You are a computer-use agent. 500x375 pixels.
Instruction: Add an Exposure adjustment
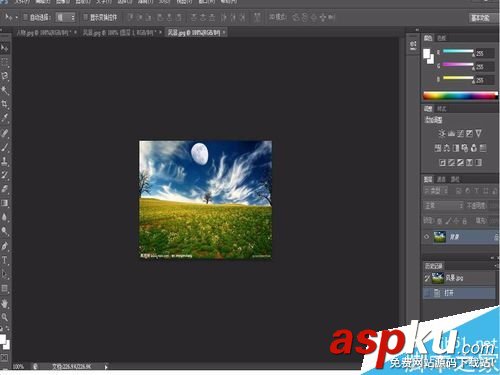point(469,134)
